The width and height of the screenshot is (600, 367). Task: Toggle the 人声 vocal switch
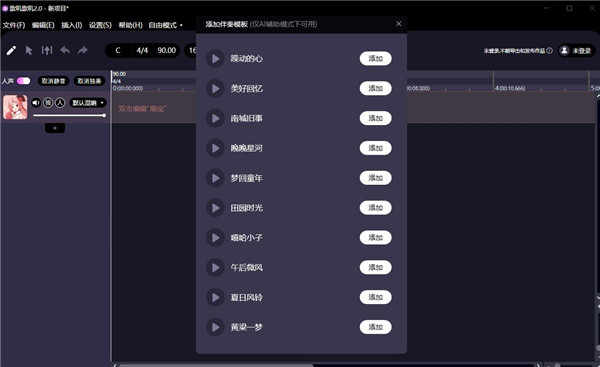[23, 81]
